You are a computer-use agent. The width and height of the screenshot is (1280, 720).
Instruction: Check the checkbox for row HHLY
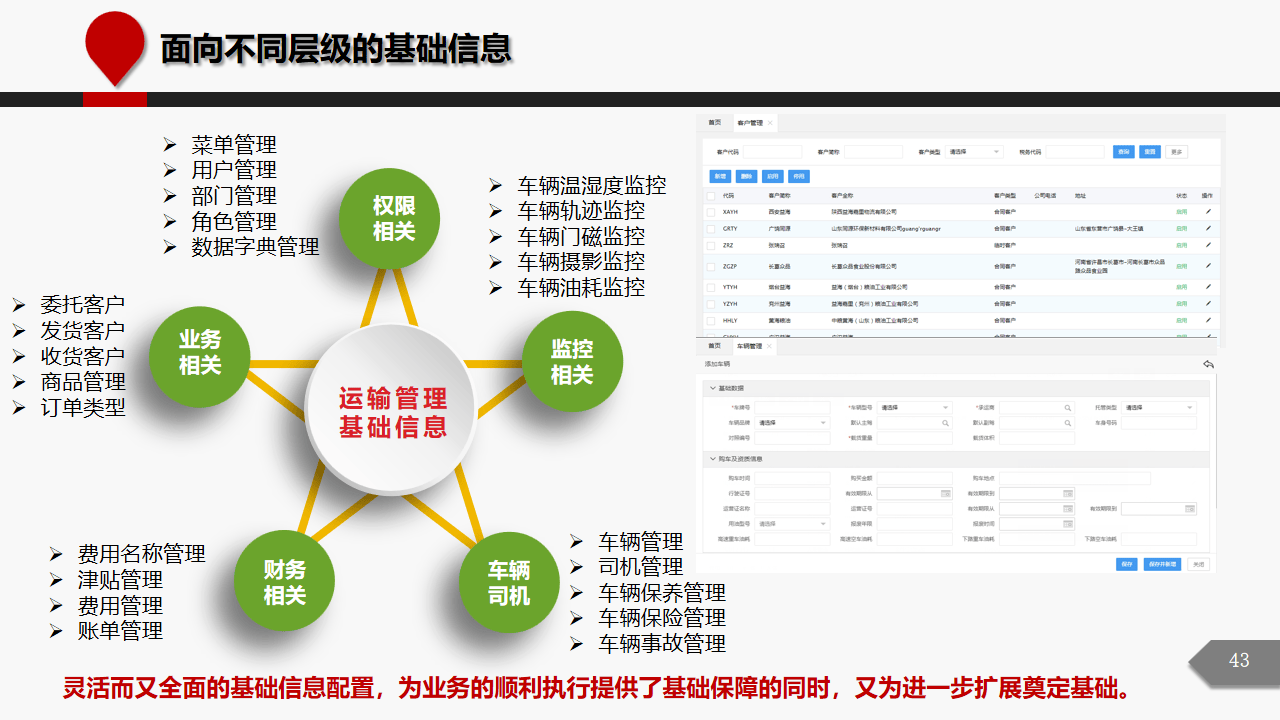point(711,321)
